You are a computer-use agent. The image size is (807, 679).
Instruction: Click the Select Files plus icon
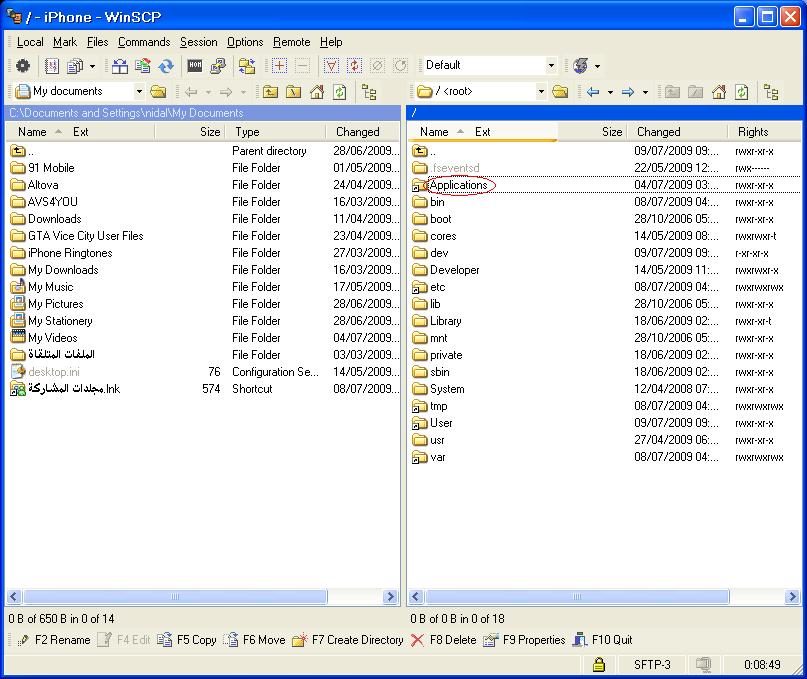coord(279,66)
